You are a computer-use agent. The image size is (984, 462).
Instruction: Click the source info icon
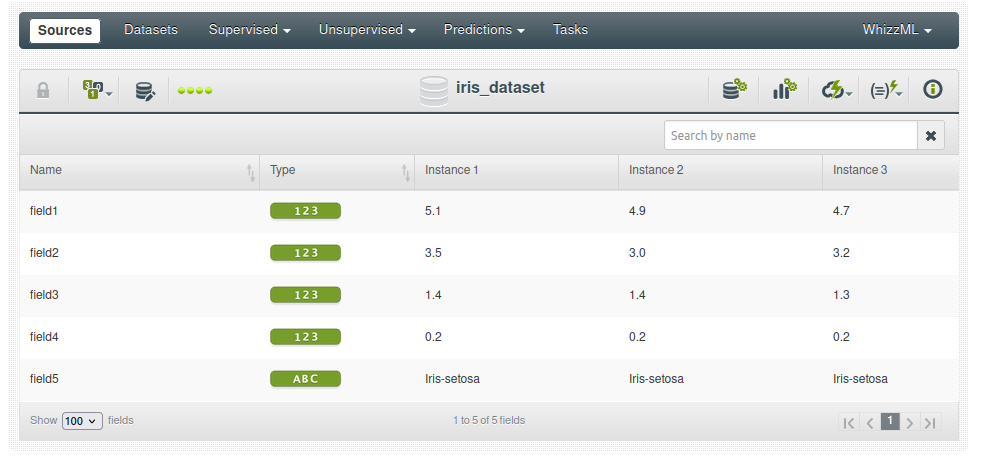coord(933,90)
